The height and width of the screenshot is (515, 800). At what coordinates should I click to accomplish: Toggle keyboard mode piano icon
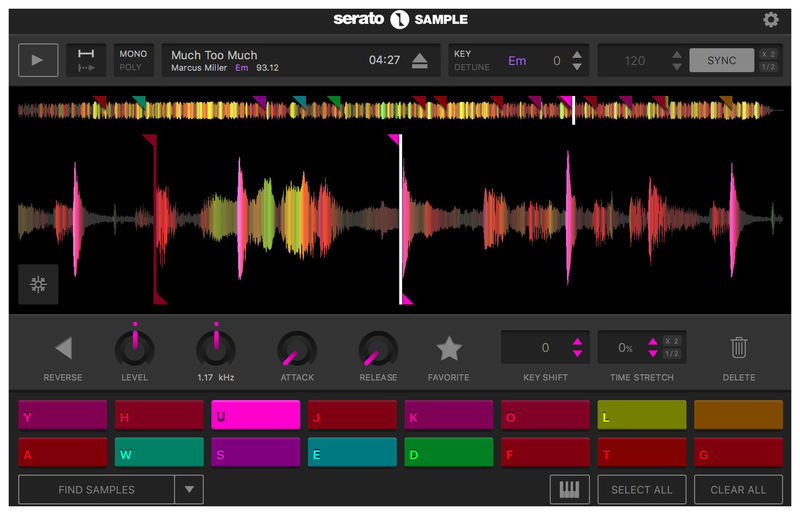click(569, 489)
